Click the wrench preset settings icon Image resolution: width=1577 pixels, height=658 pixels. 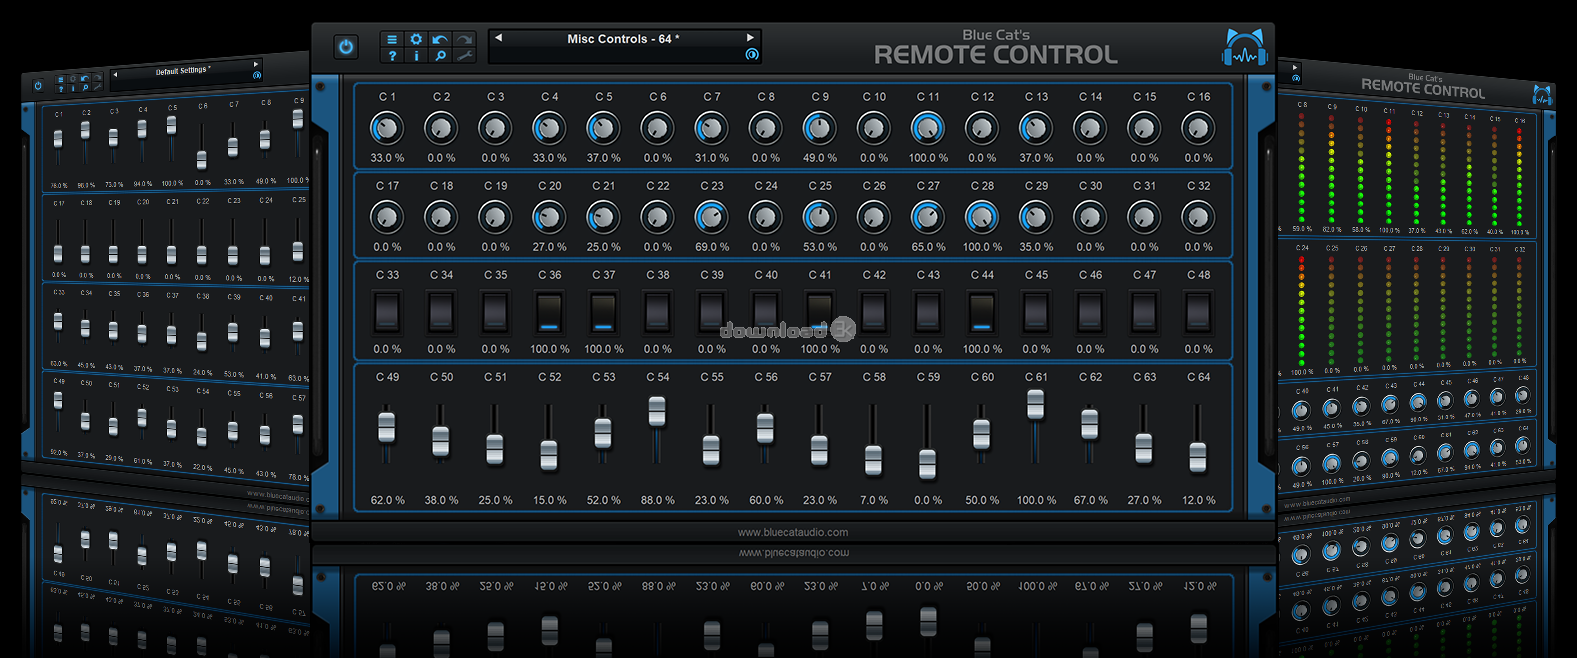(x=464, y=56)
